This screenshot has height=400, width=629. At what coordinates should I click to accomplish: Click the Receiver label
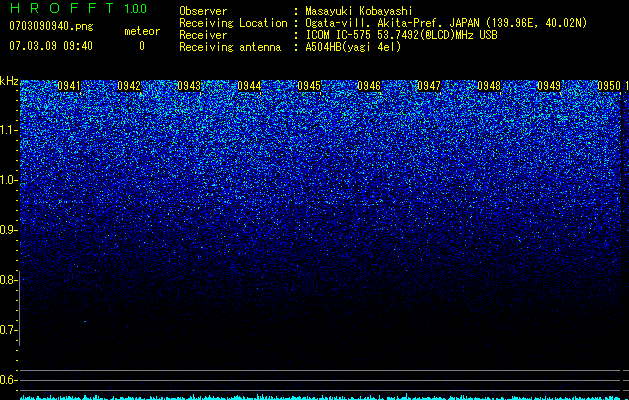point(203,35)
